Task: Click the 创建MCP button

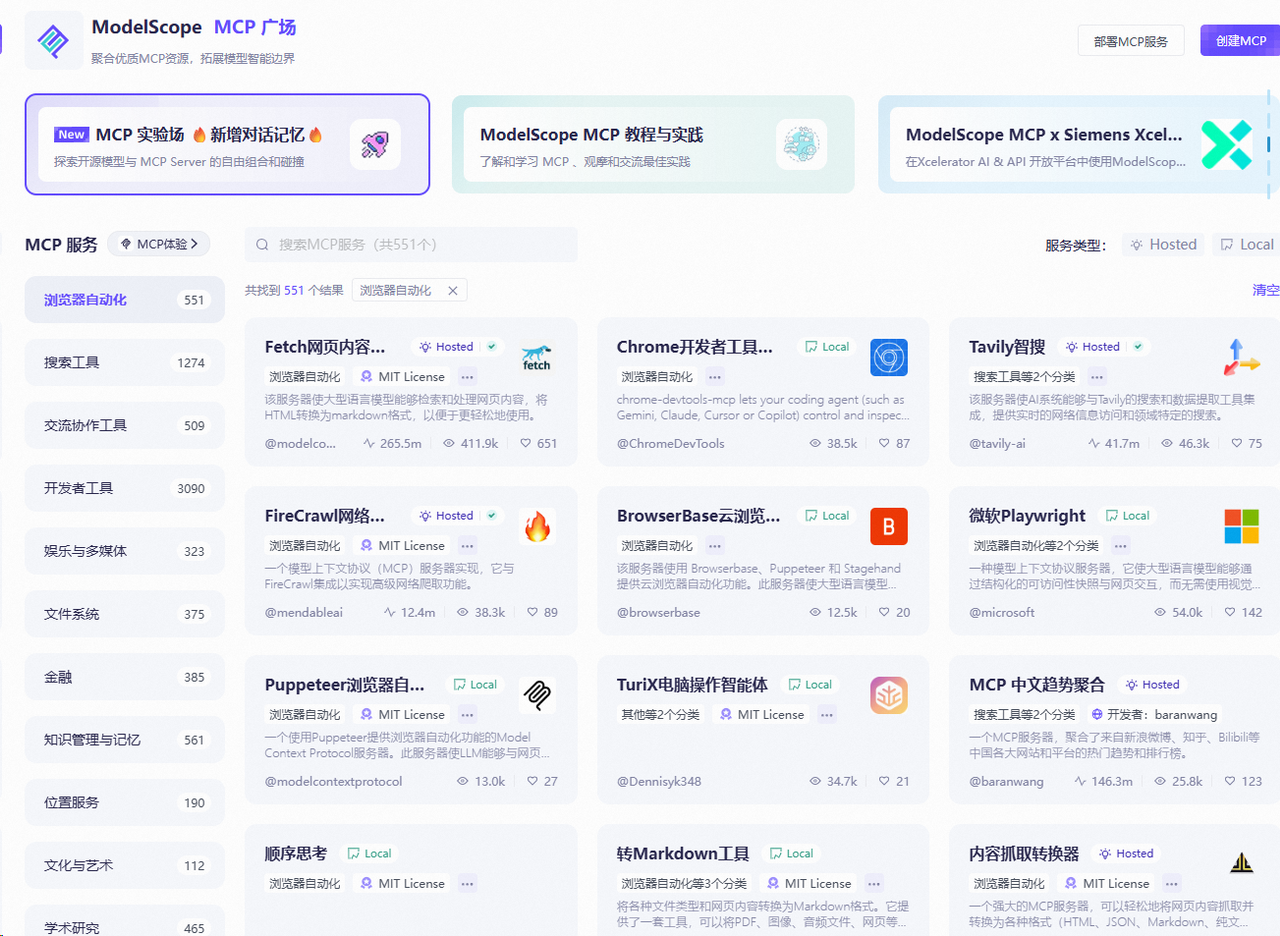Action: coord(1241,41)
